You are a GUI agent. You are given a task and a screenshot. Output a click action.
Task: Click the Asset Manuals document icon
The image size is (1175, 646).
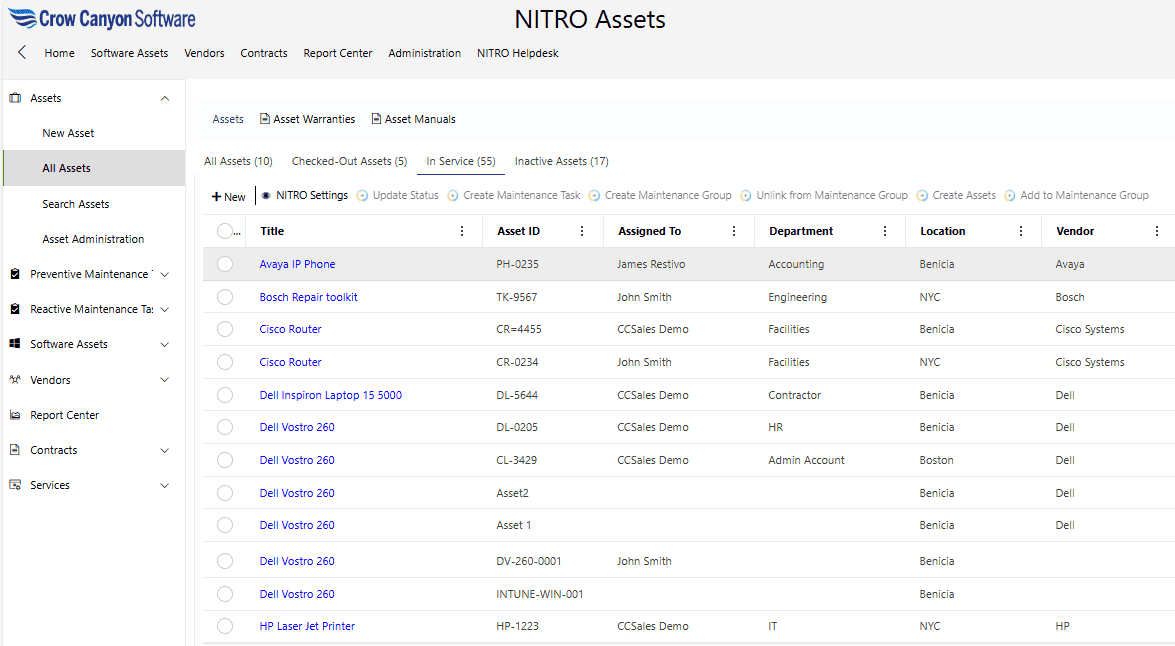(376, 118)
